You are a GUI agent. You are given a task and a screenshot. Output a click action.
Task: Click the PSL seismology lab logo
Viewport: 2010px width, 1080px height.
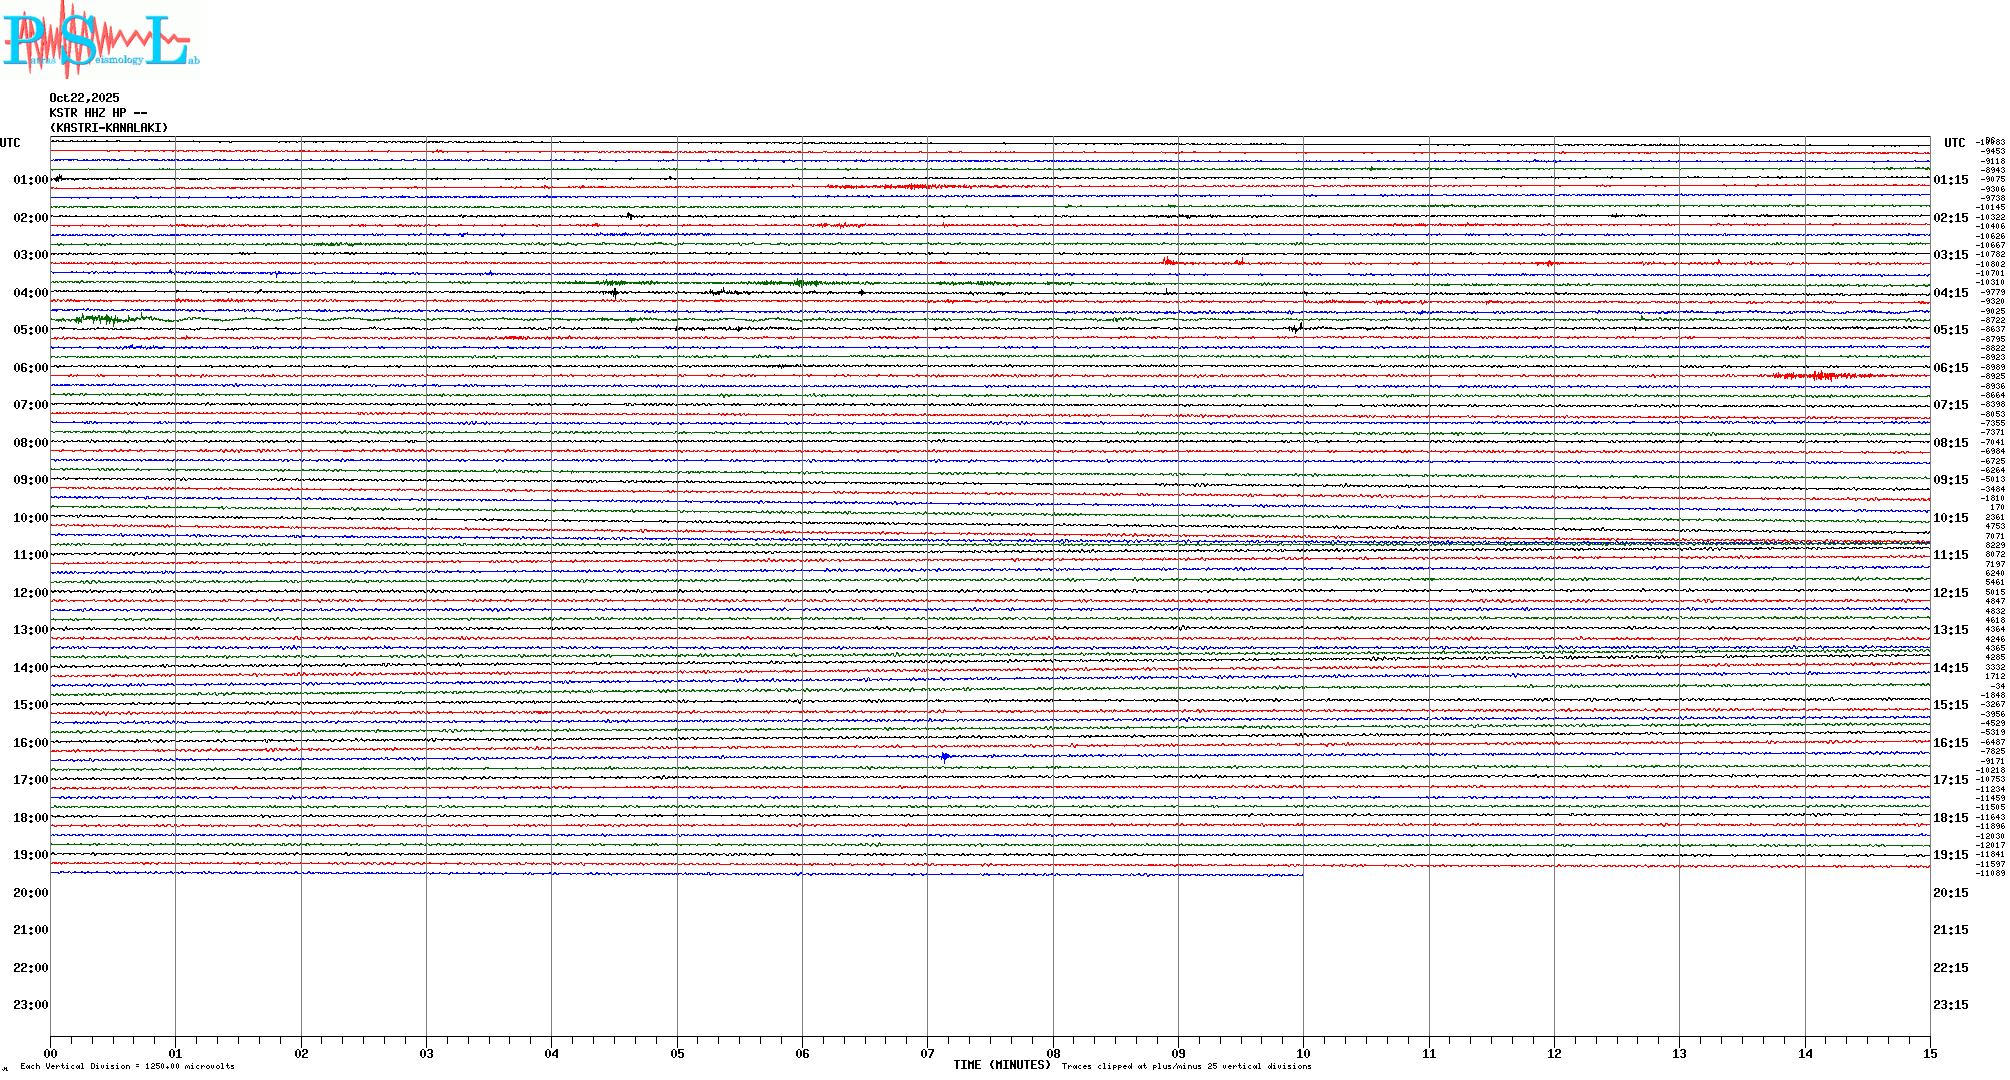coord(100,40)
